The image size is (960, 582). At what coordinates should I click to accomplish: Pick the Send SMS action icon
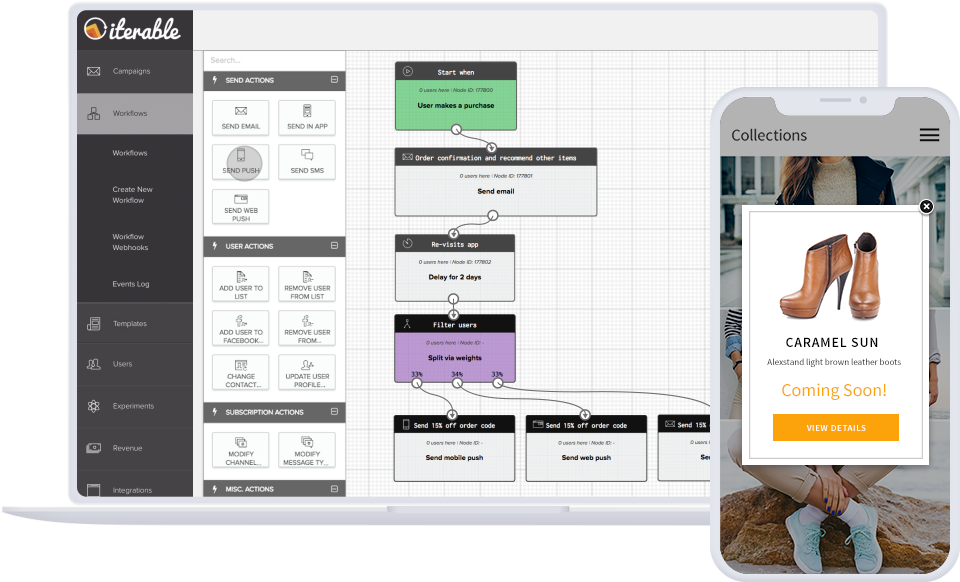coord(307,161)
